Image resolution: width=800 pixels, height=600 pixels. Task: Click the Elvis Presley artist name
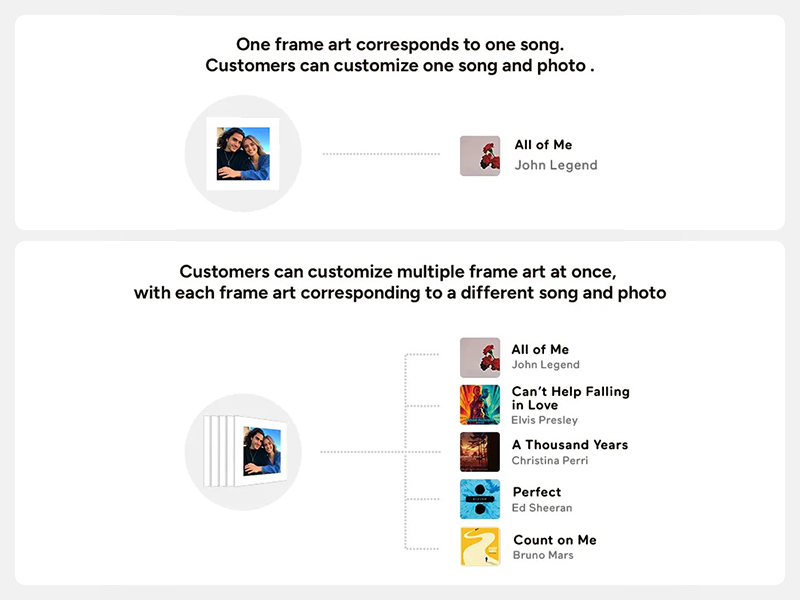(544, 420)
